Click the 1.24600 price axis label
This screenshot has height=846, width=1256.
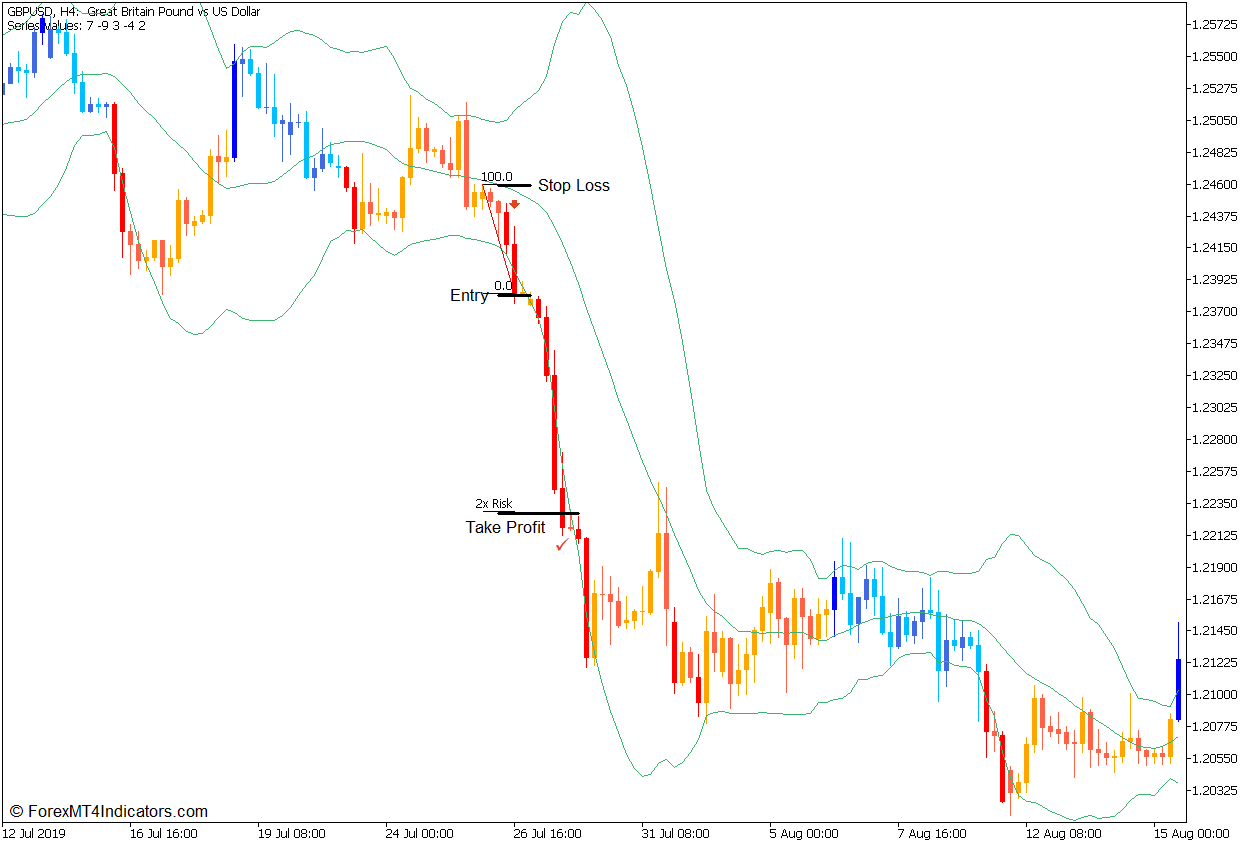tap(1212, 185)
